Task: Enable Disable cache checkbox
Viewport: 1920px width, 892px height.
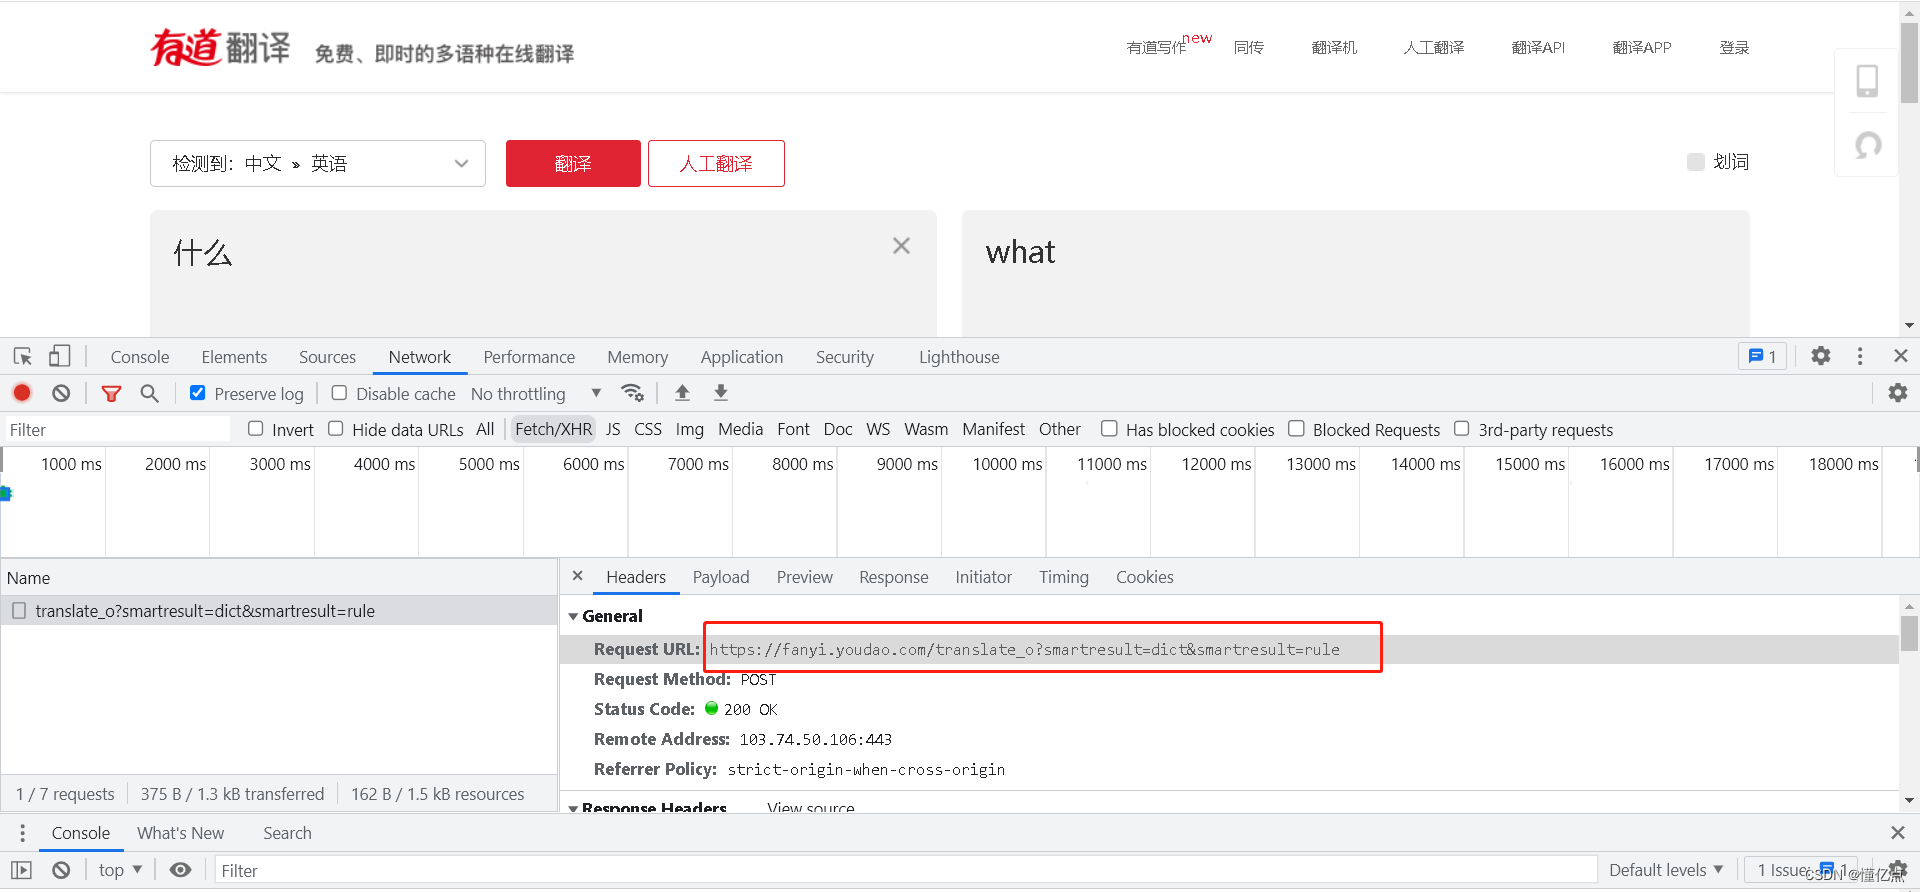Action: (339, 393)
